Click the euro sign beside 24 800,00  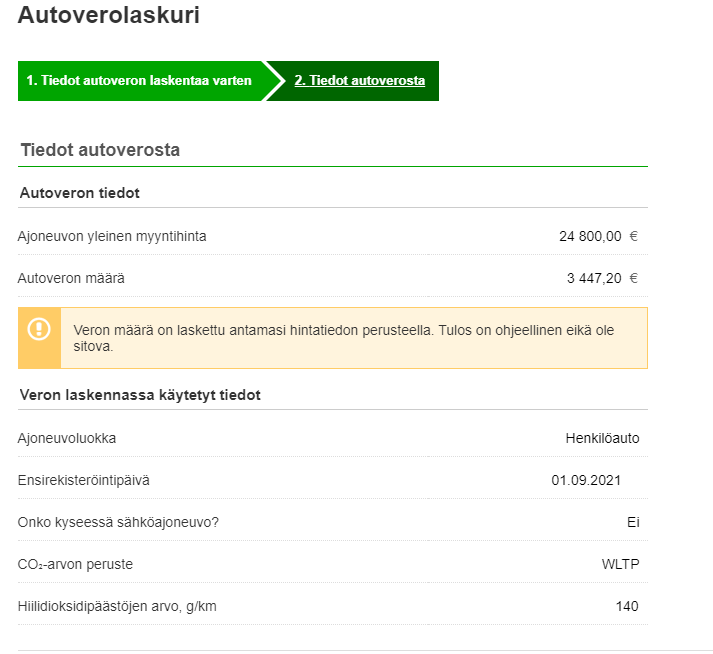633,237
